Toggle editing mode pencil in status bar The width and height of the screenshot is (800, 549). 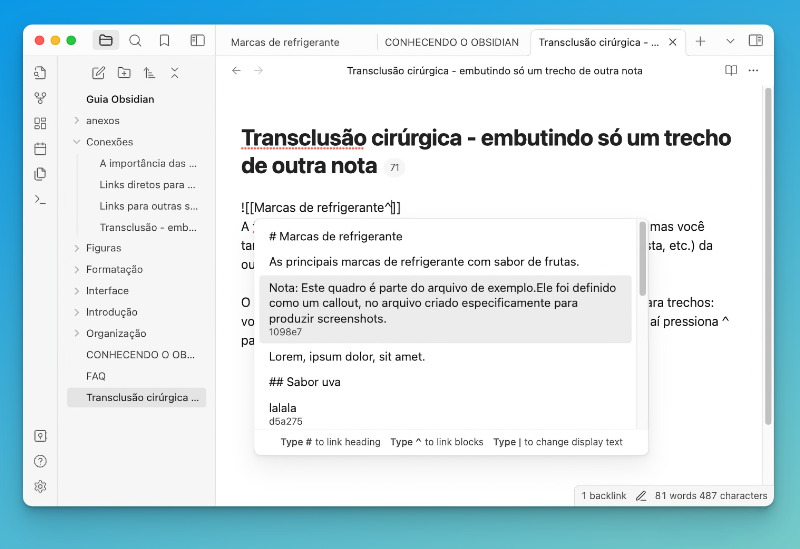point(641,496)
